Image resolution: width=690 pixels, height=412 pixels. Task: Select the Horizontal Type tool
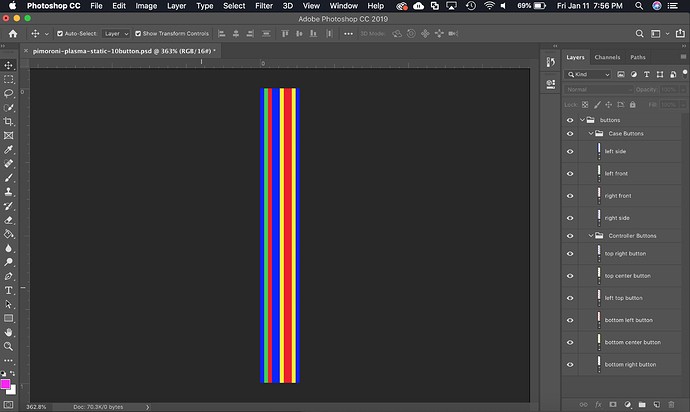pos(8,291)
